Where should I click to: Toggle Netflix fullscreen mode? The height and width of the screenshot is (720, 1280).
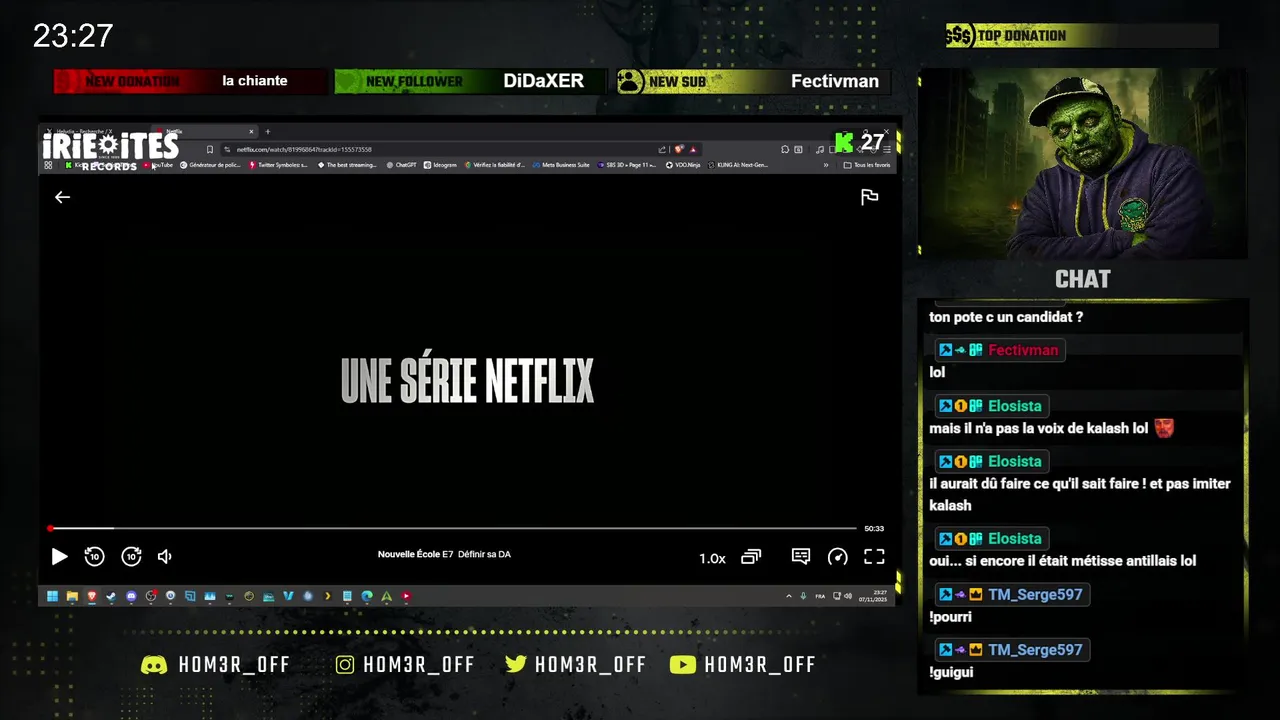874,557
